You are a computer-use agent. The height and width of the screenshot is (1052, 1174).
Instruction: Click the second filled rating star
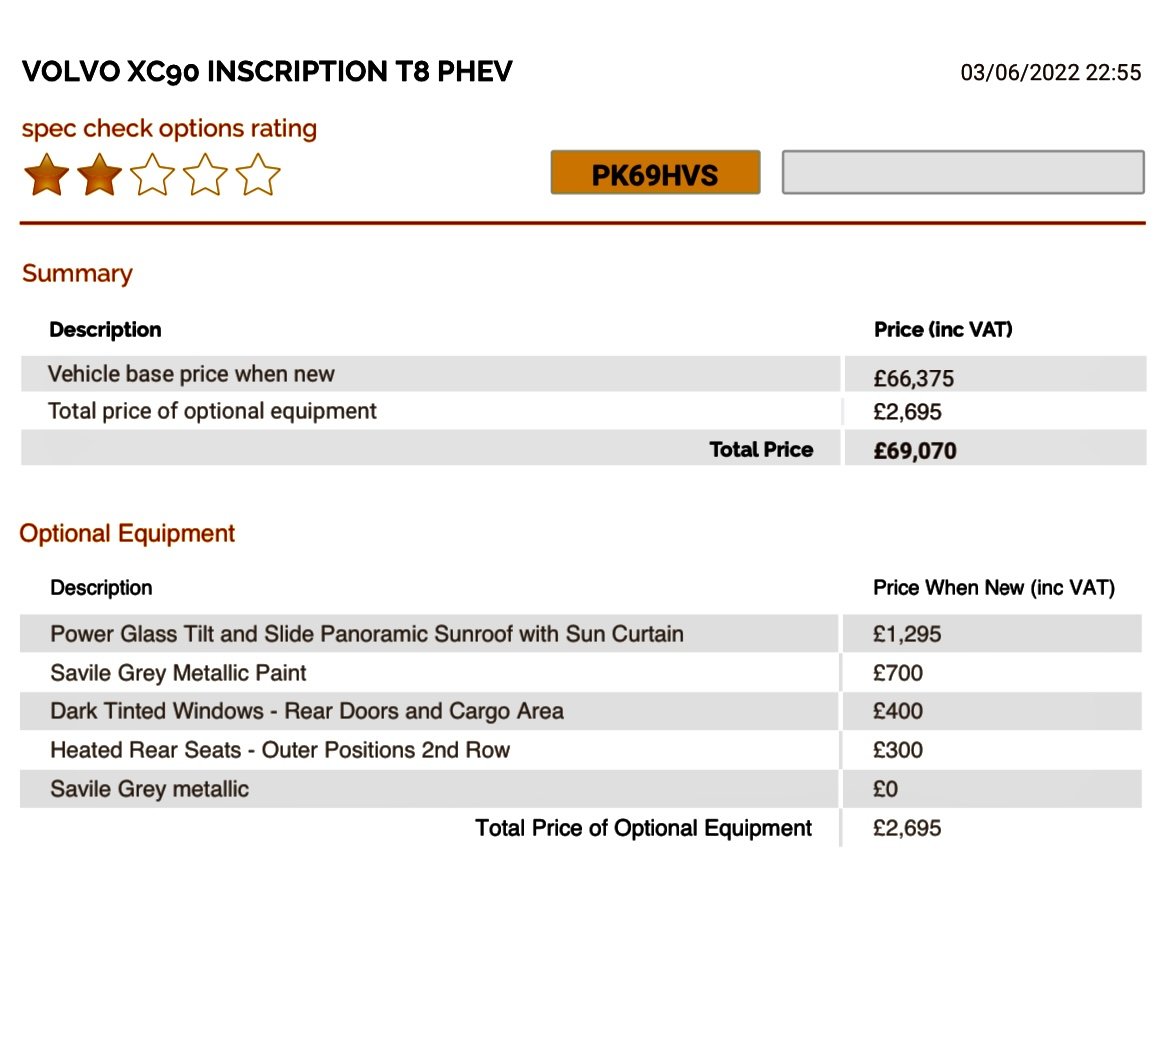tap(100, 175)
